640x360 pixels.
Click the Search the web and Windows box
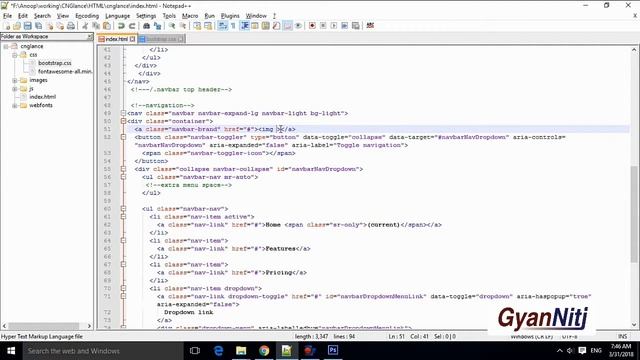pos(102,351)
